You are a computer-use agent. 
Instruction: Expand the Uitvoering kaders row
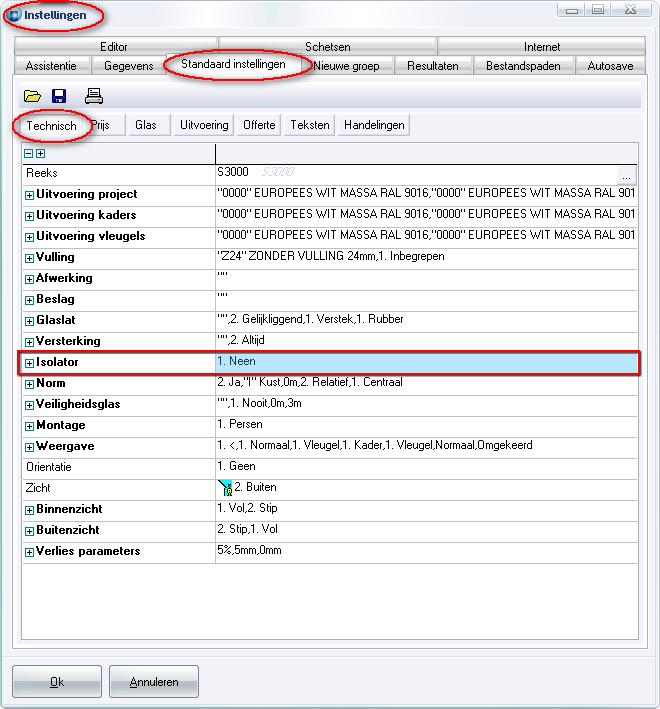point(29,216)
